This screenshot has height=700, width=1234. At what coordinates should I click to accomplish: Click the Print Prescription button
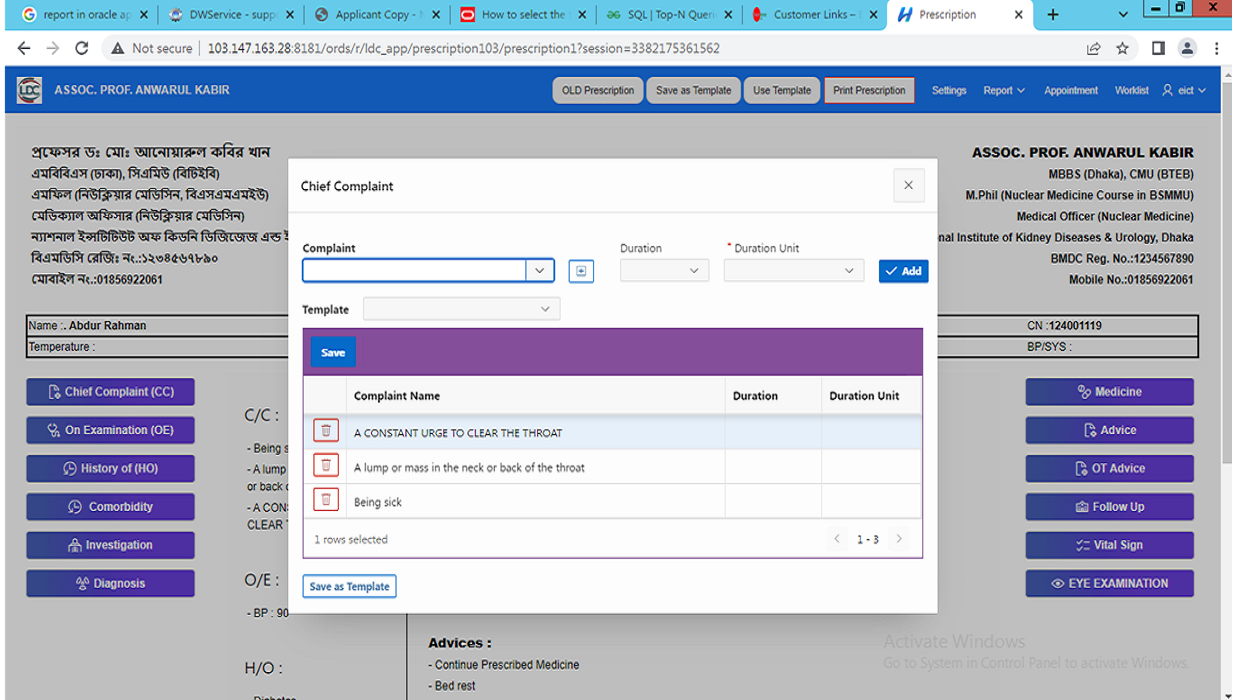pyautogui.click(x=868, y=91)
